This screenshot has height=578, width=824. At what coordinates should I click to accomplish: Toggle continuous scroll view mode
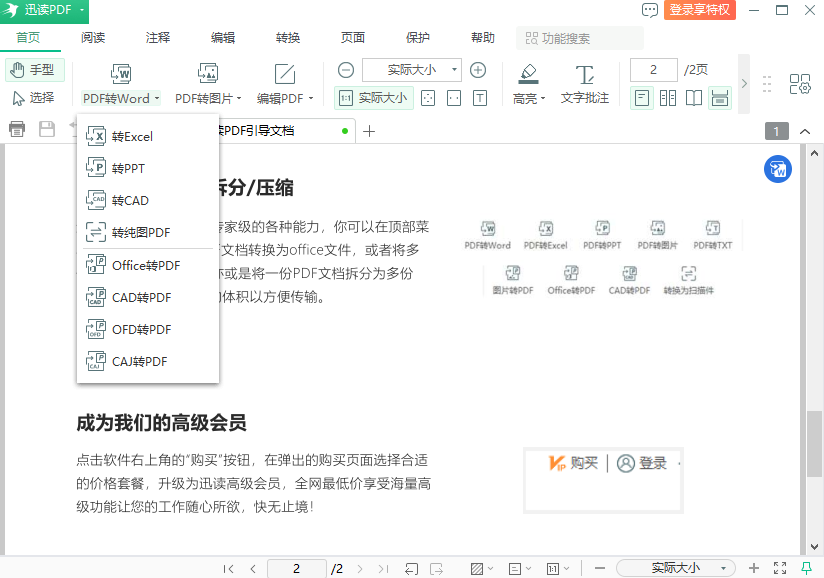pyautogui.click(x=720, y=98)
